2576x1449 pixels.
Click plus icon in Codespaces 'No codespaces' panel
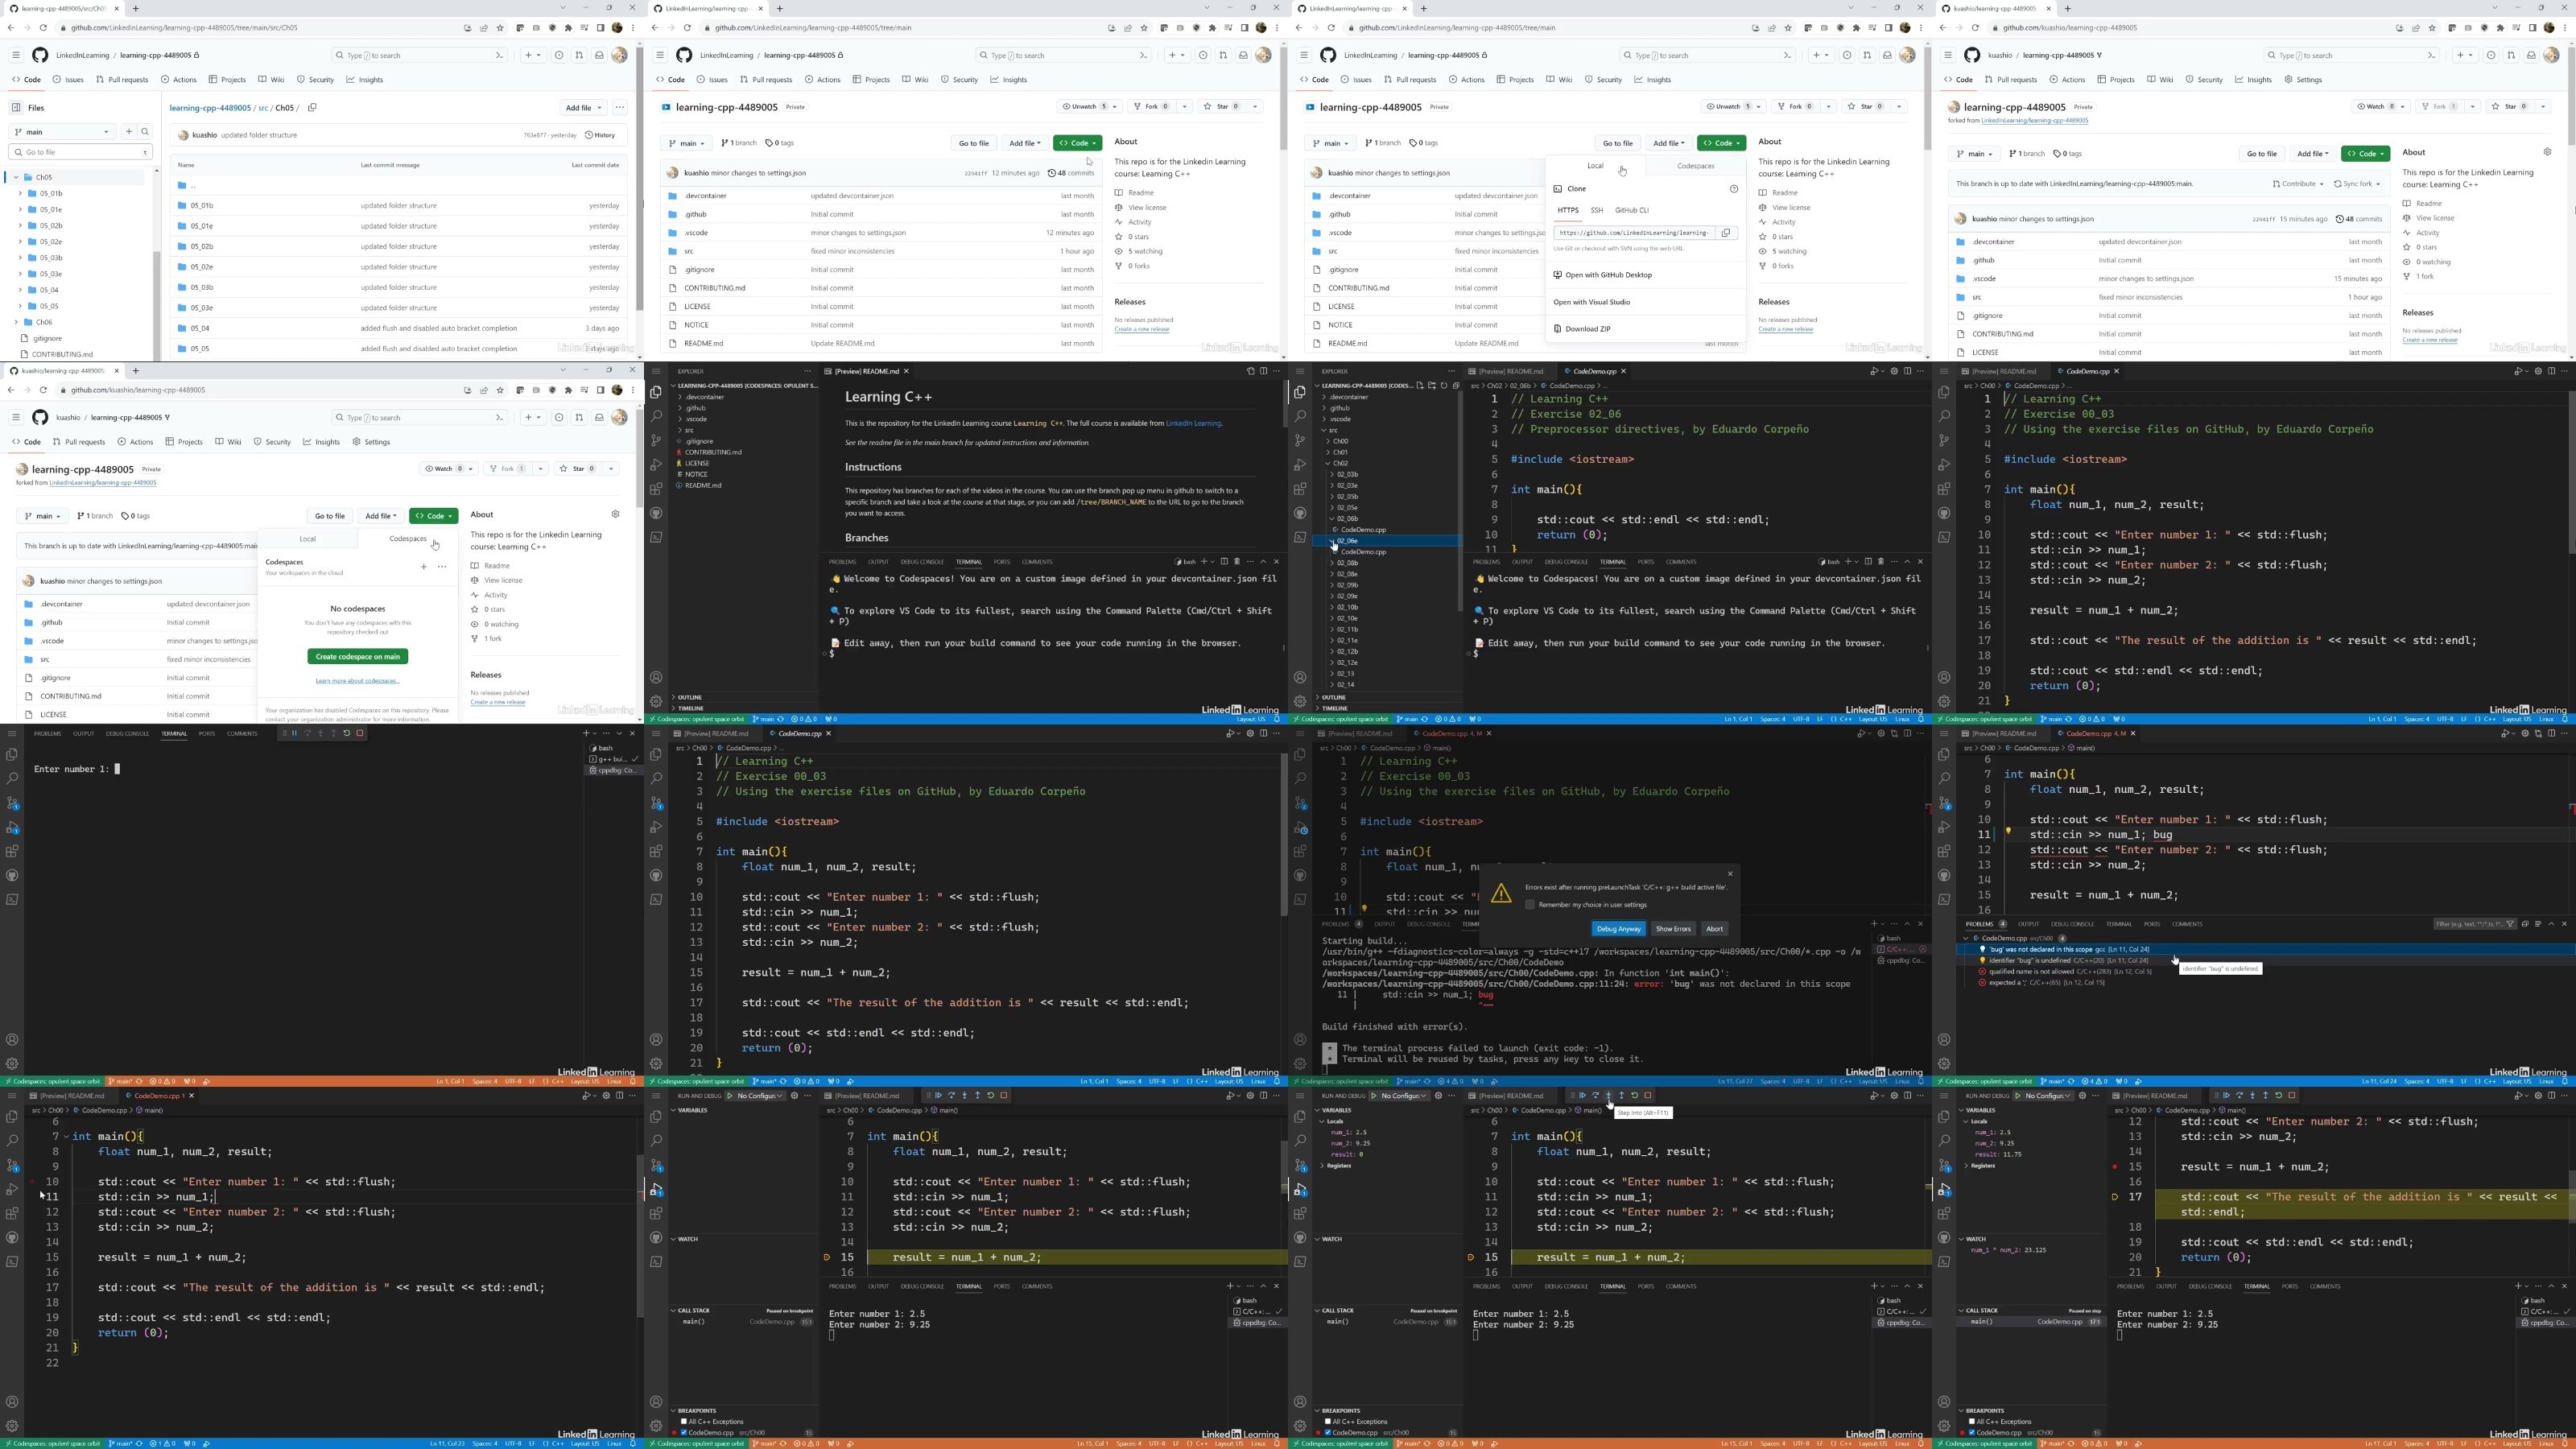click(423, 566)
